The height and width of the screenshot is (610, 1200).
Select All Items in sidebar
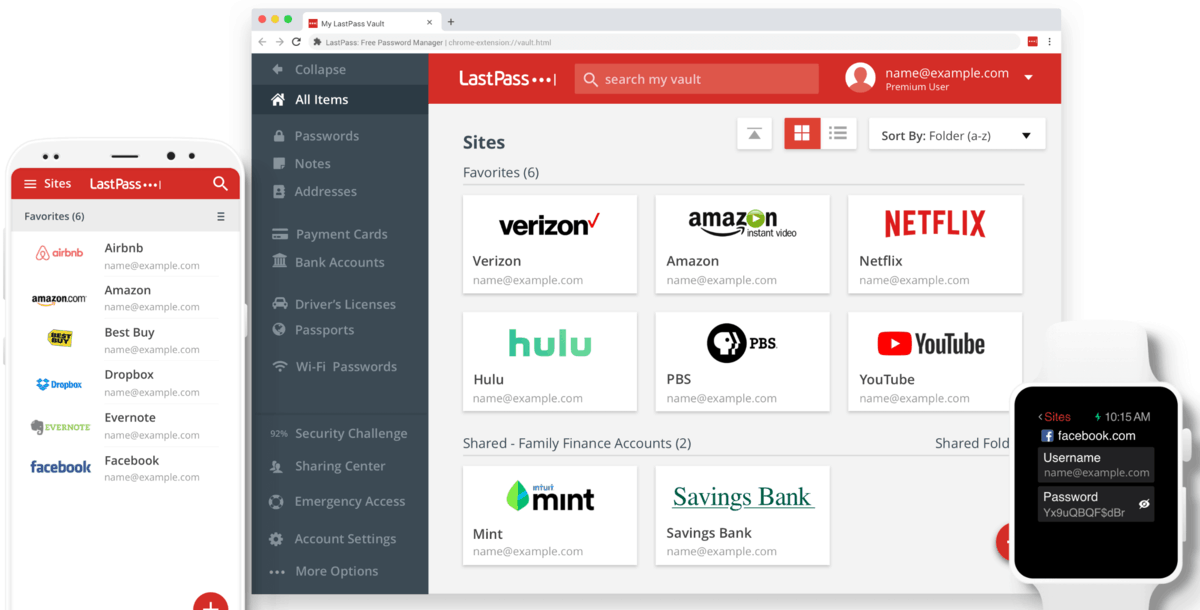(340, 99)
